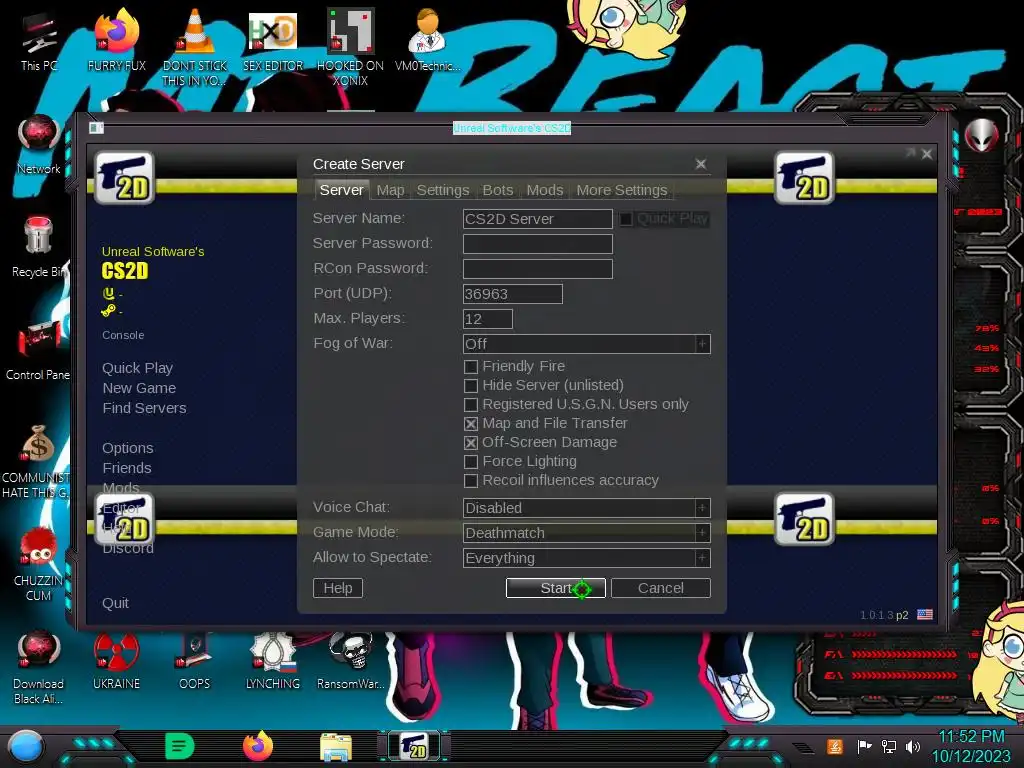Switch to the Map tab
The width and height of the screenshot is (1024, 768).
click(391, 190)
